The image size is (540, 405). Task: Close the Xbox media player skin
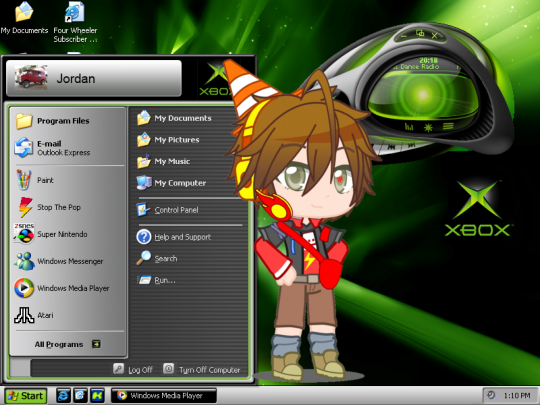click(434, 35)
